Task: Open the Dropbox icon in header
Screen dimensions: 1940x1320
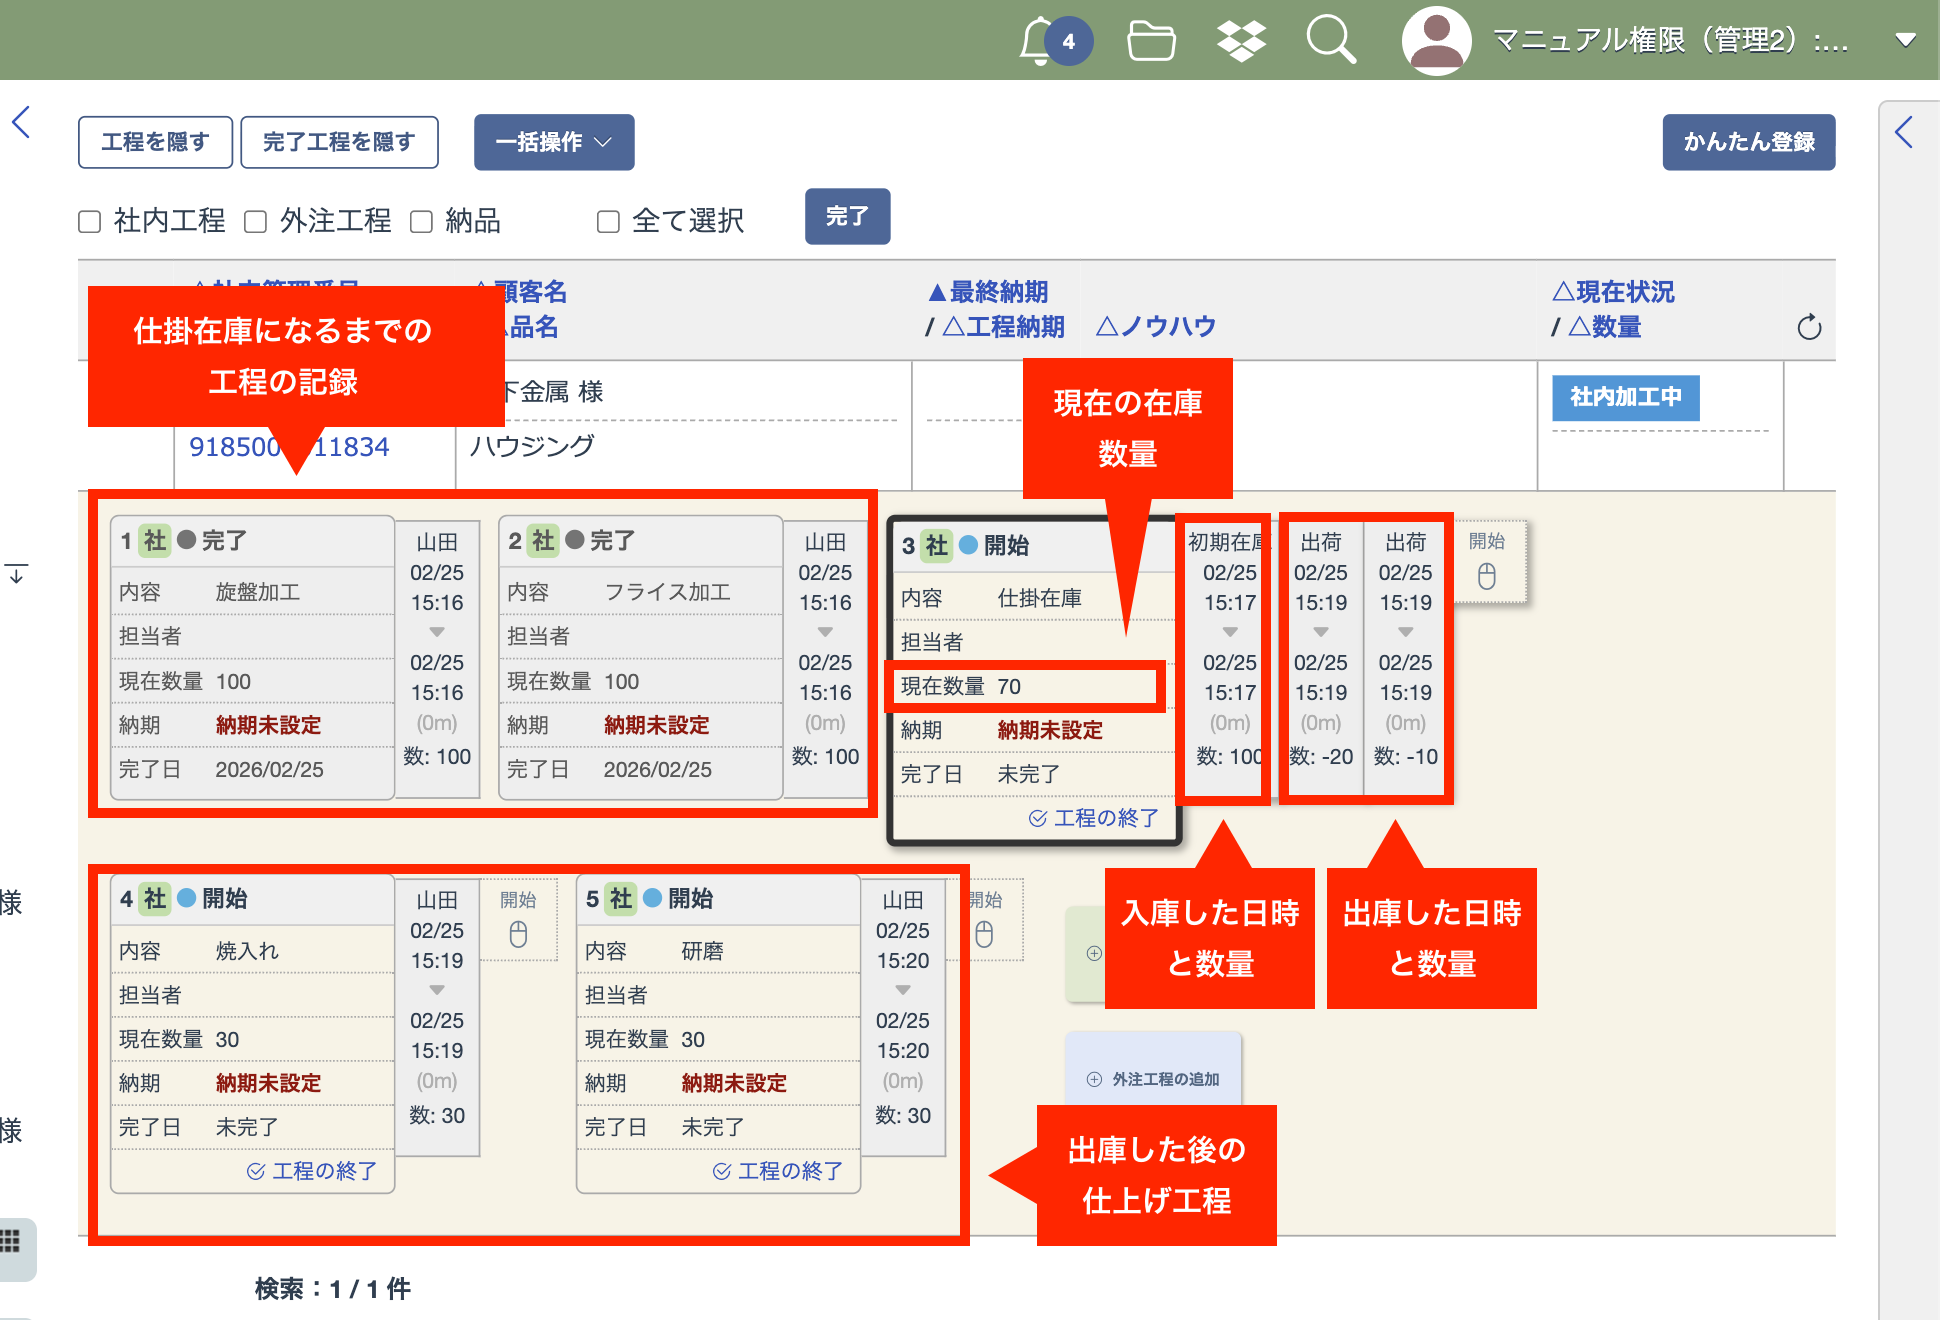Action: [x=1241, y=41]
